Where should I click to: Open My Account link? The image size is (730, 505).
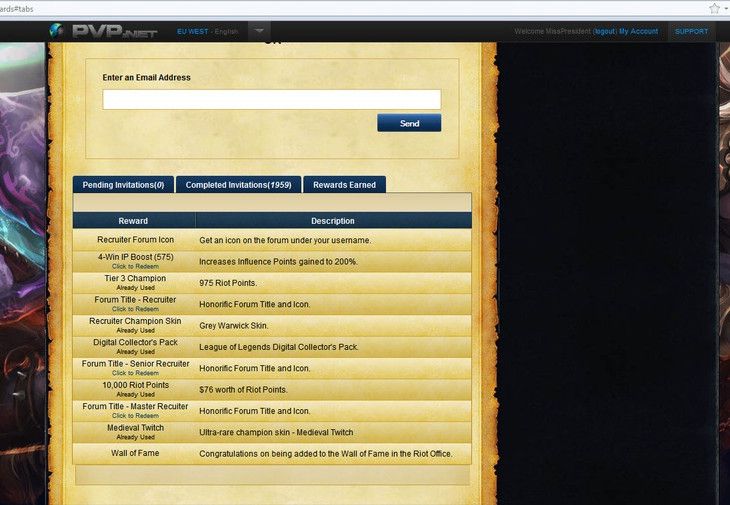(x=638, y=32)
